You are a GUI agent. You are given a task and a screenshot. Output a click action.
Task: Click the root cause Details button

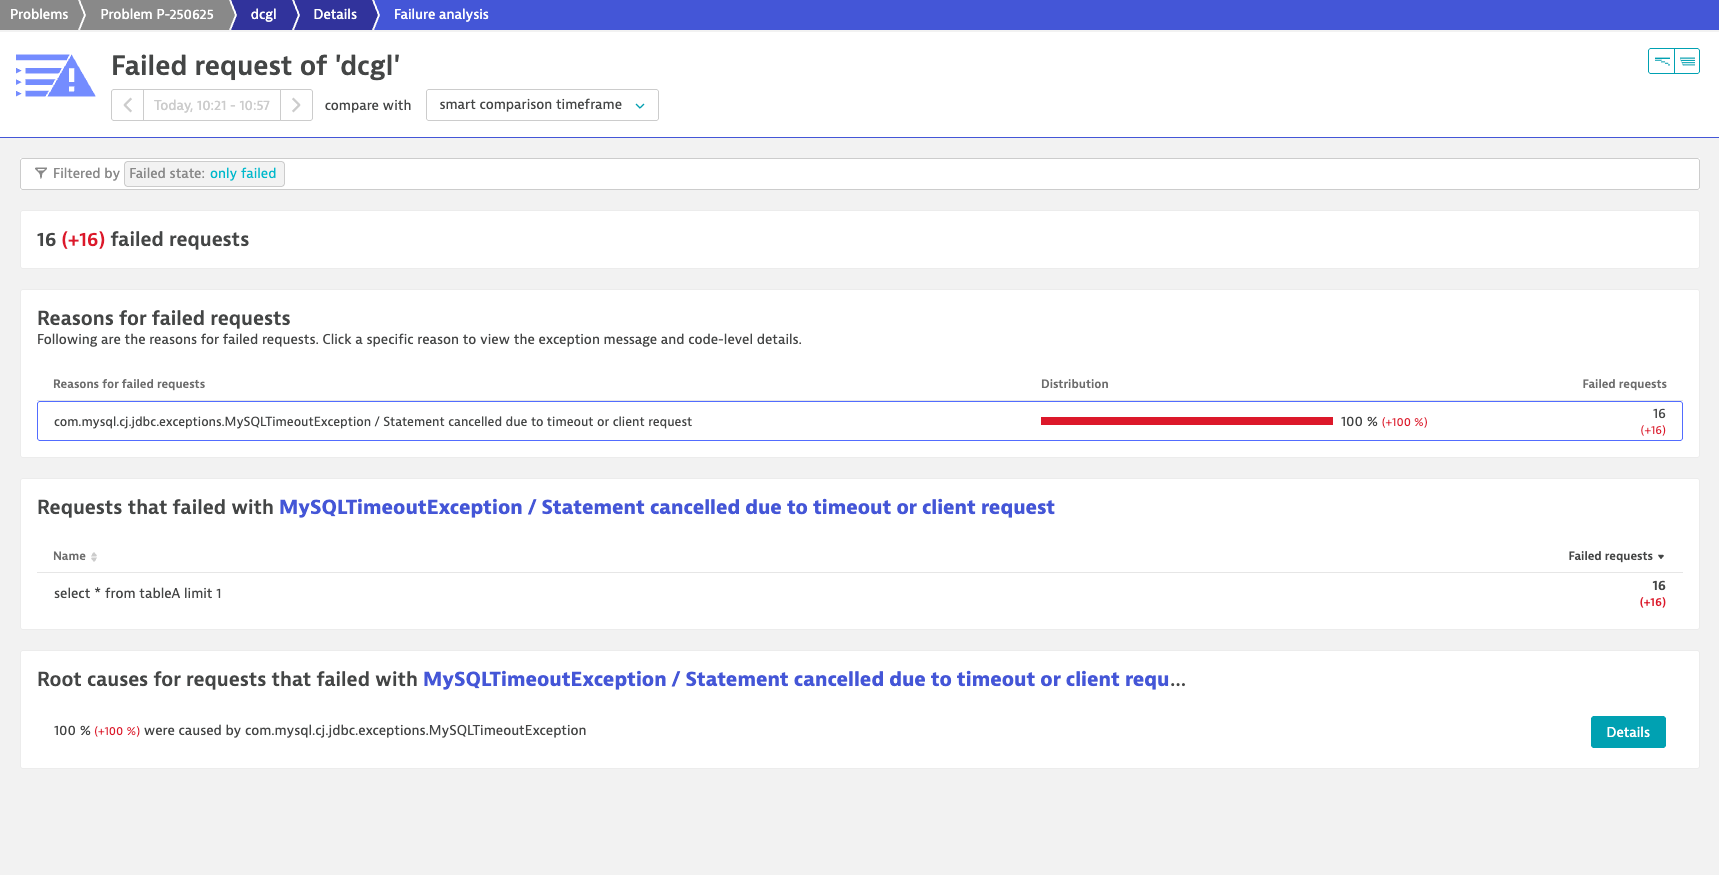(1627, 732)
